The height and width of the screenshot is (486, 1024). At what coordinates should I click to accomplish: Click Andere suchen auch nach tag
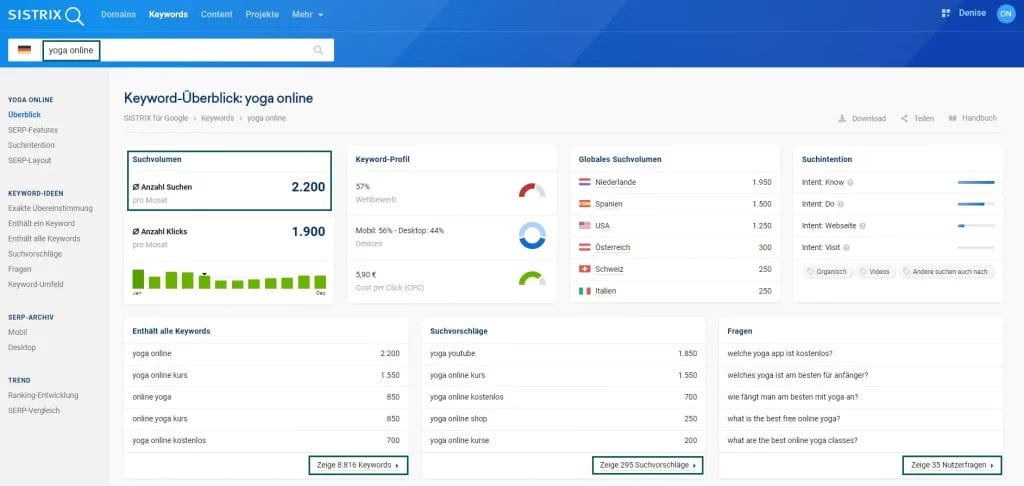946,272
